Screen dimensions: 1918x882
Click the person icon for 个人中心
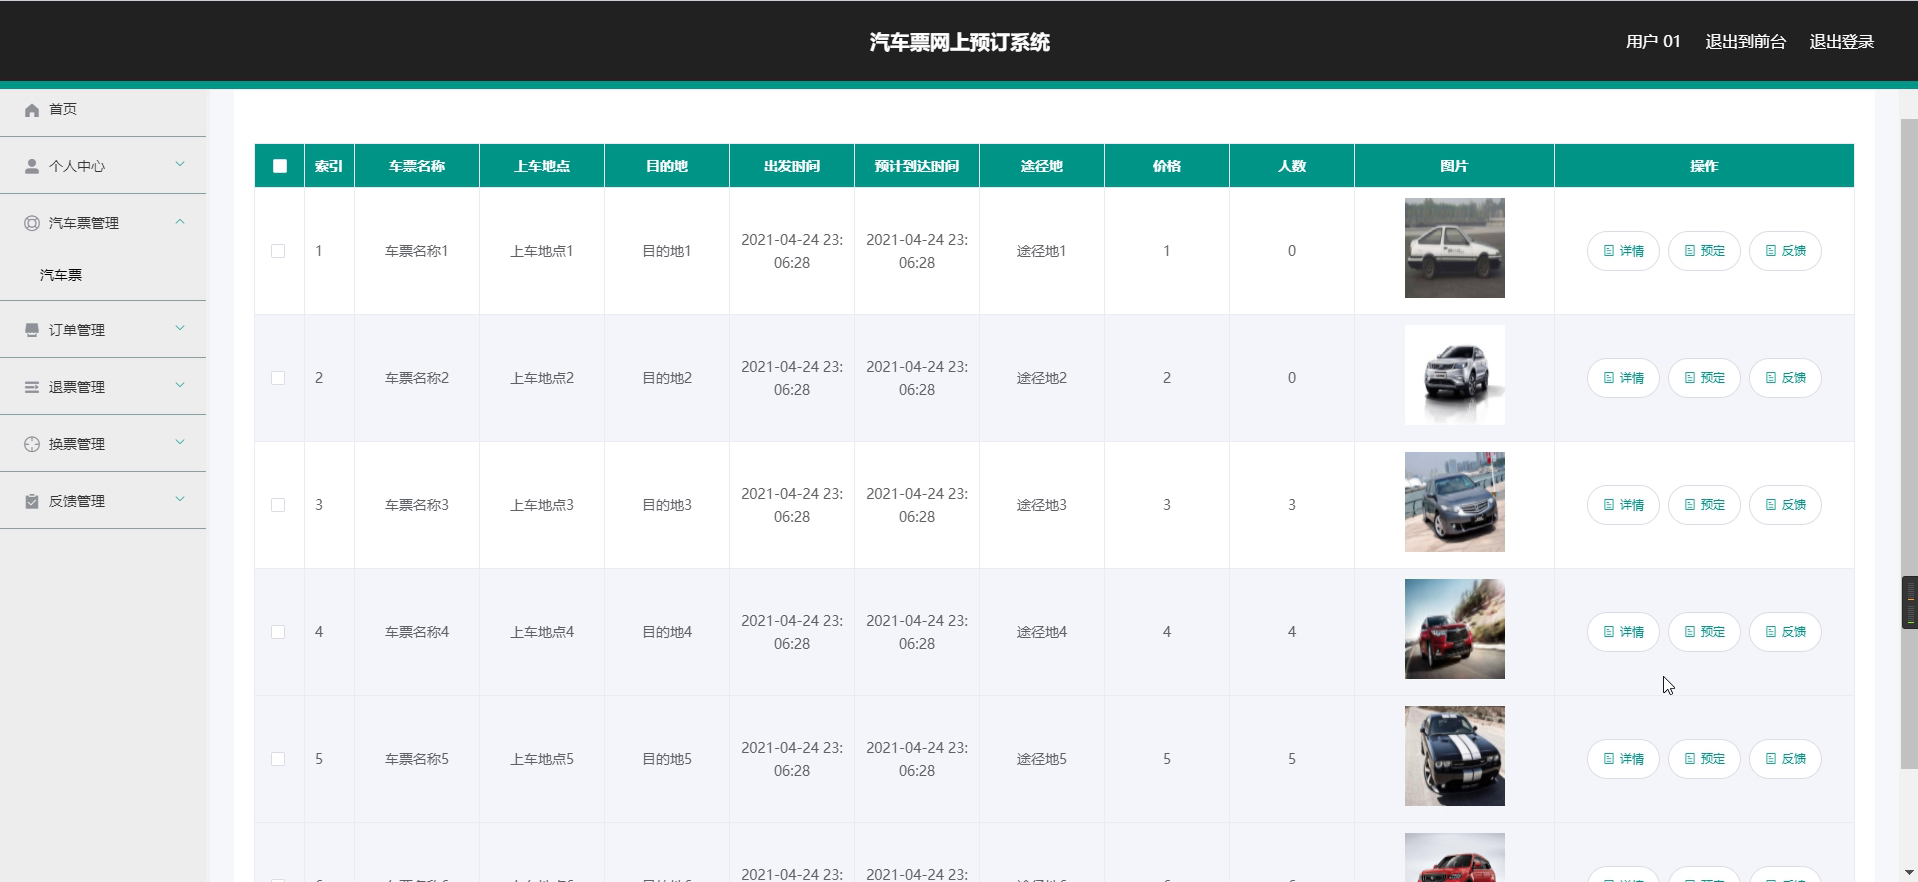[x=32, y=166]
